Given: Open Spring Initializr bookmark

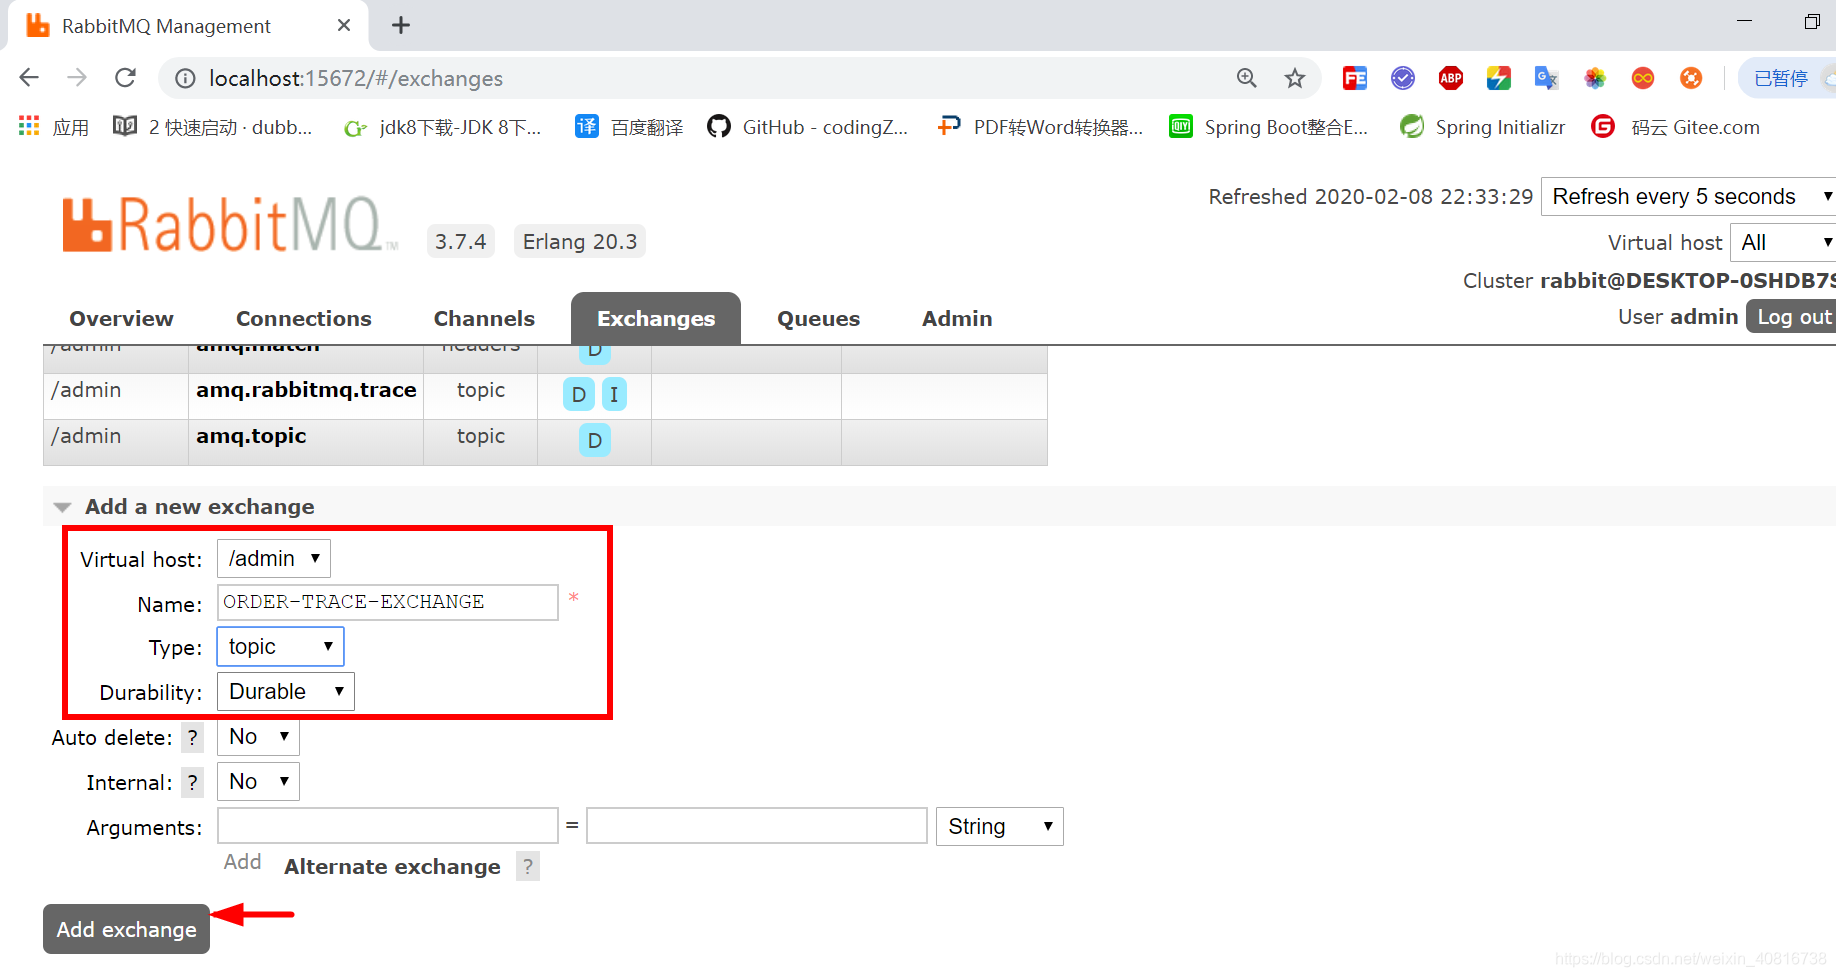Looking at the screenshot, I should pyautogui.click(x=1483, y=127).
